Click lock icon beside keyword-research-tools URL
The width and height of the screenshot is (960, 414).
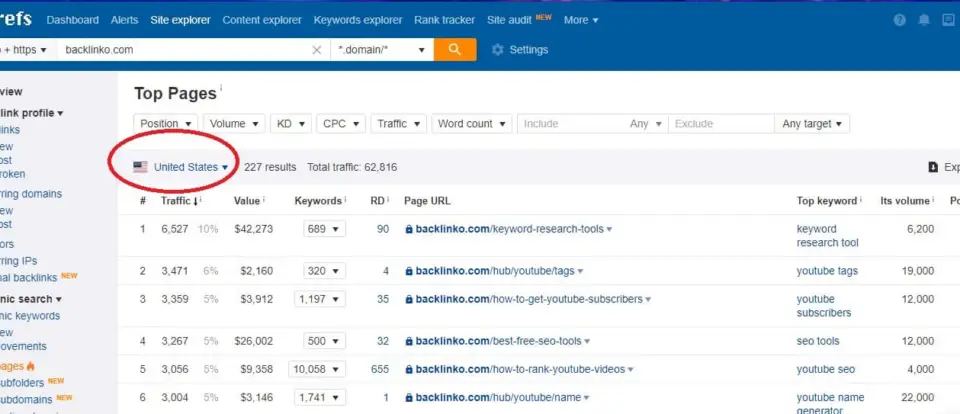tap(409, 229)
